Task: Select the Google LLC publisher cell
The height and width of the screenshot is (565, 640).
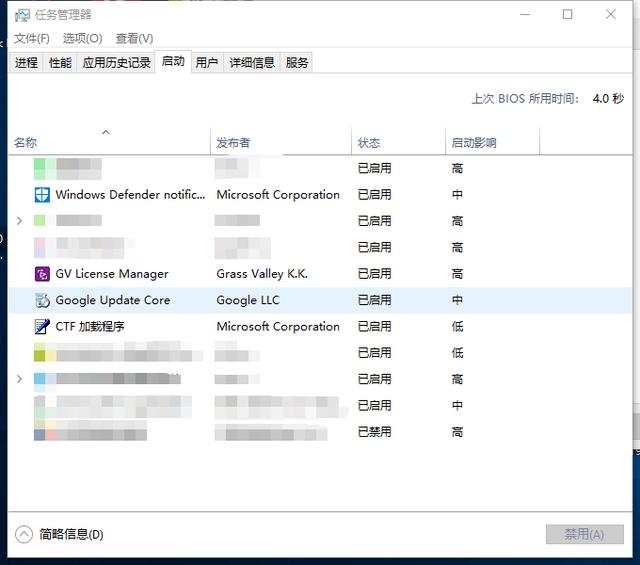Action: pos(248,300)
